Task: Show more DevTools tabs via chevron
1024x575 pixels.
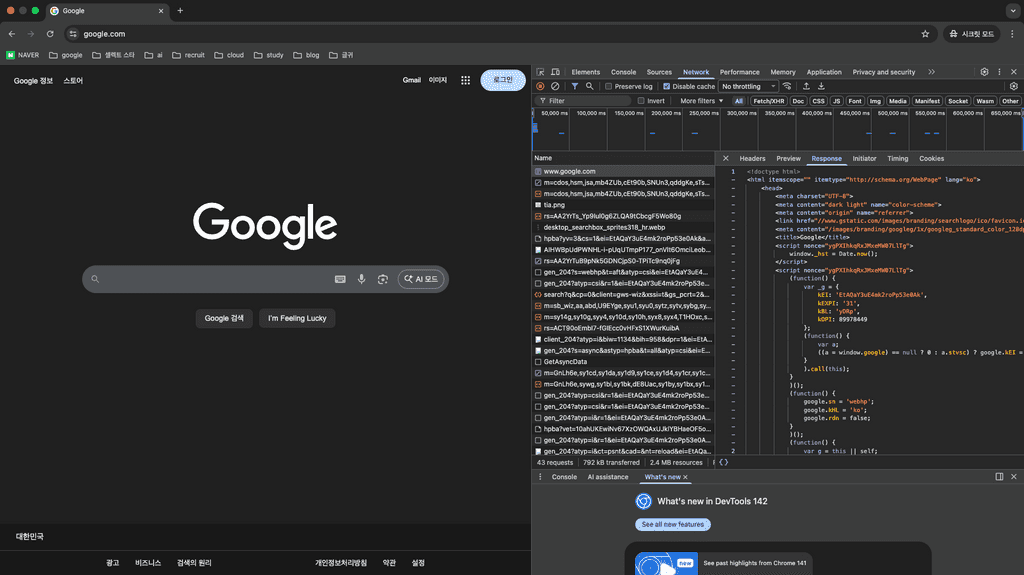Action: [x=931, y=72]
